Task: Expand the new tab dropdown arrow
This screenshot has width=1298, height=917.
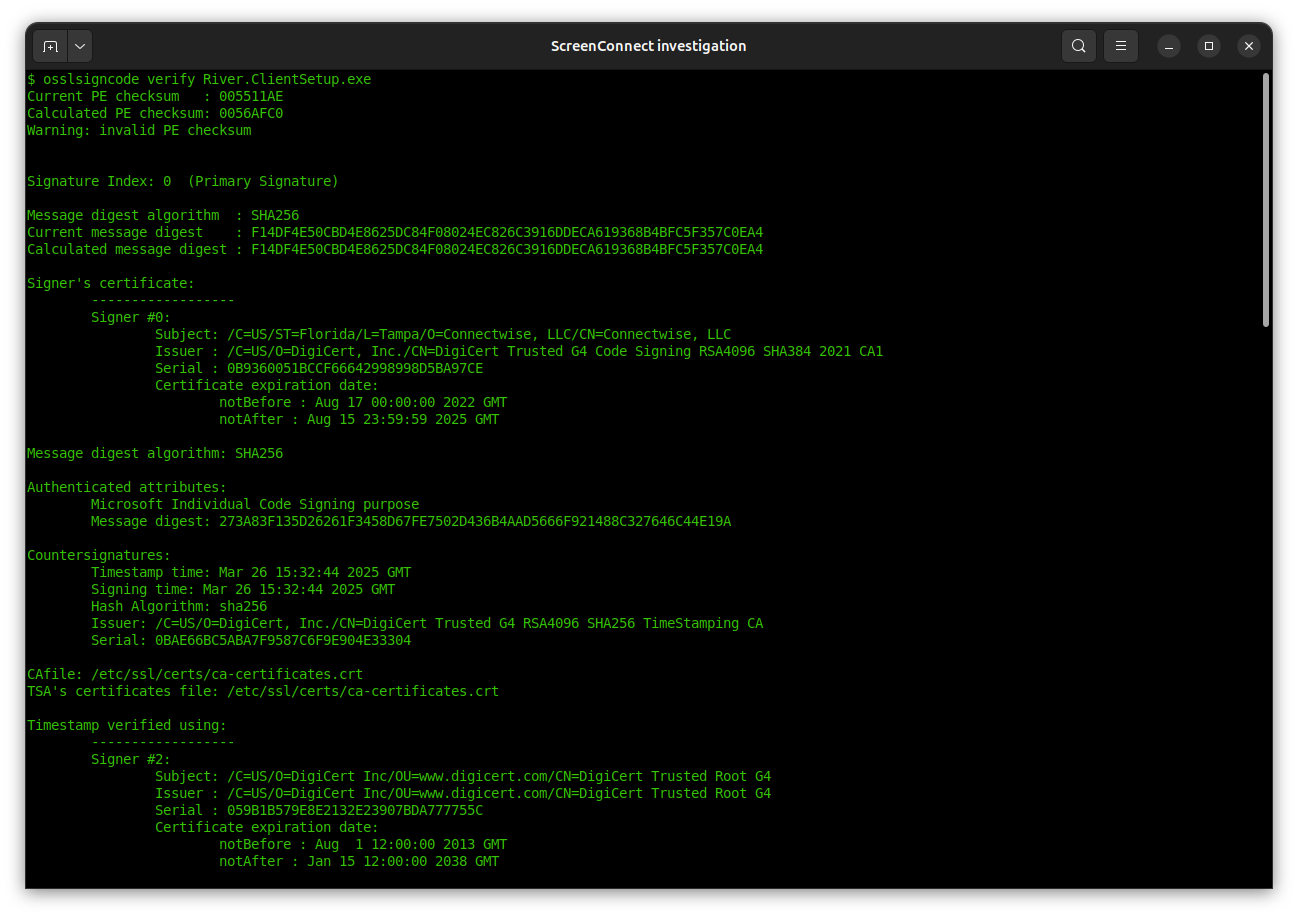Action: pyautogui.click(x=79, y=46)
